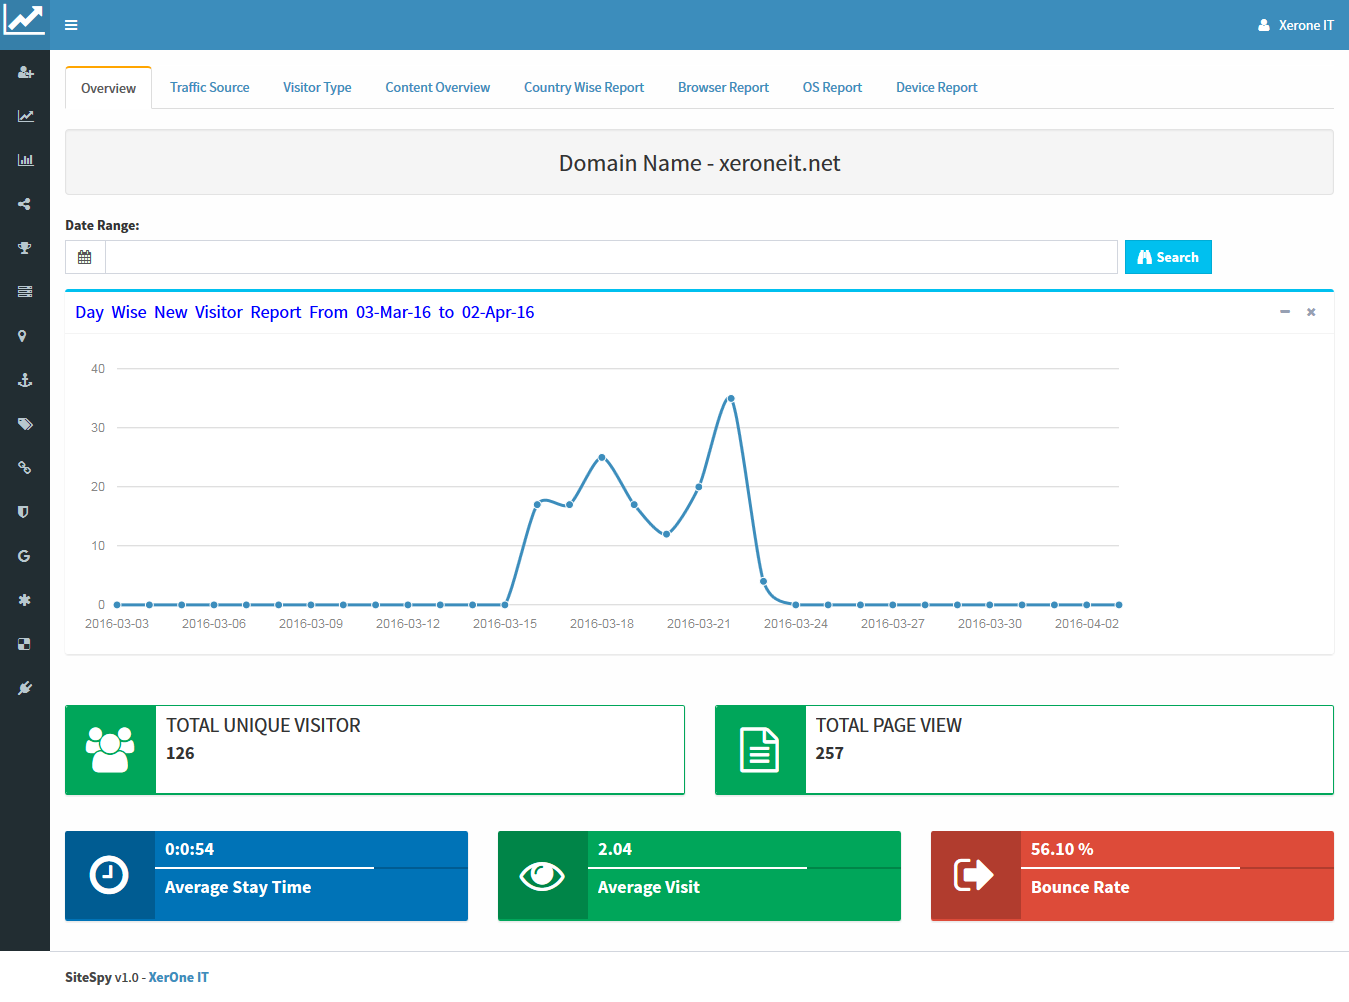Click the share icon in sidebar
Image resolution: width=1349 pixels, height=1002 pixels.
point(24,204)
